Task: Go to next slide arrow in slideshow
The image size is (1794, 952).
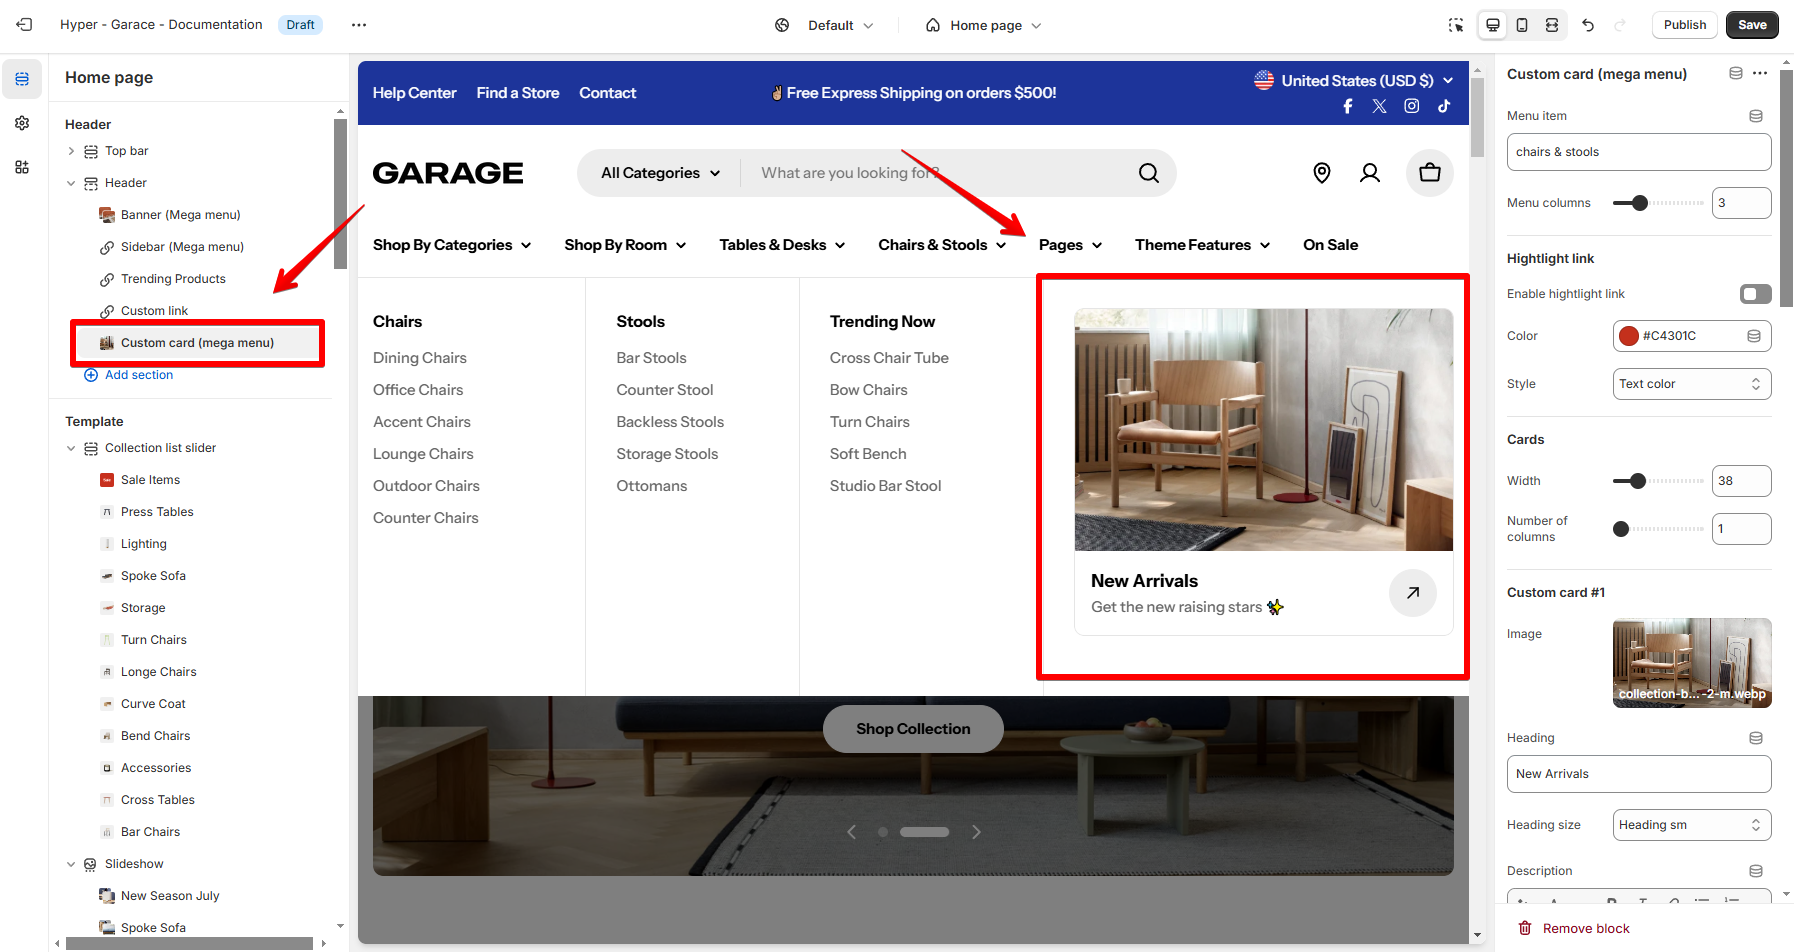Action: pyautogui.click(x=976, y=832)
